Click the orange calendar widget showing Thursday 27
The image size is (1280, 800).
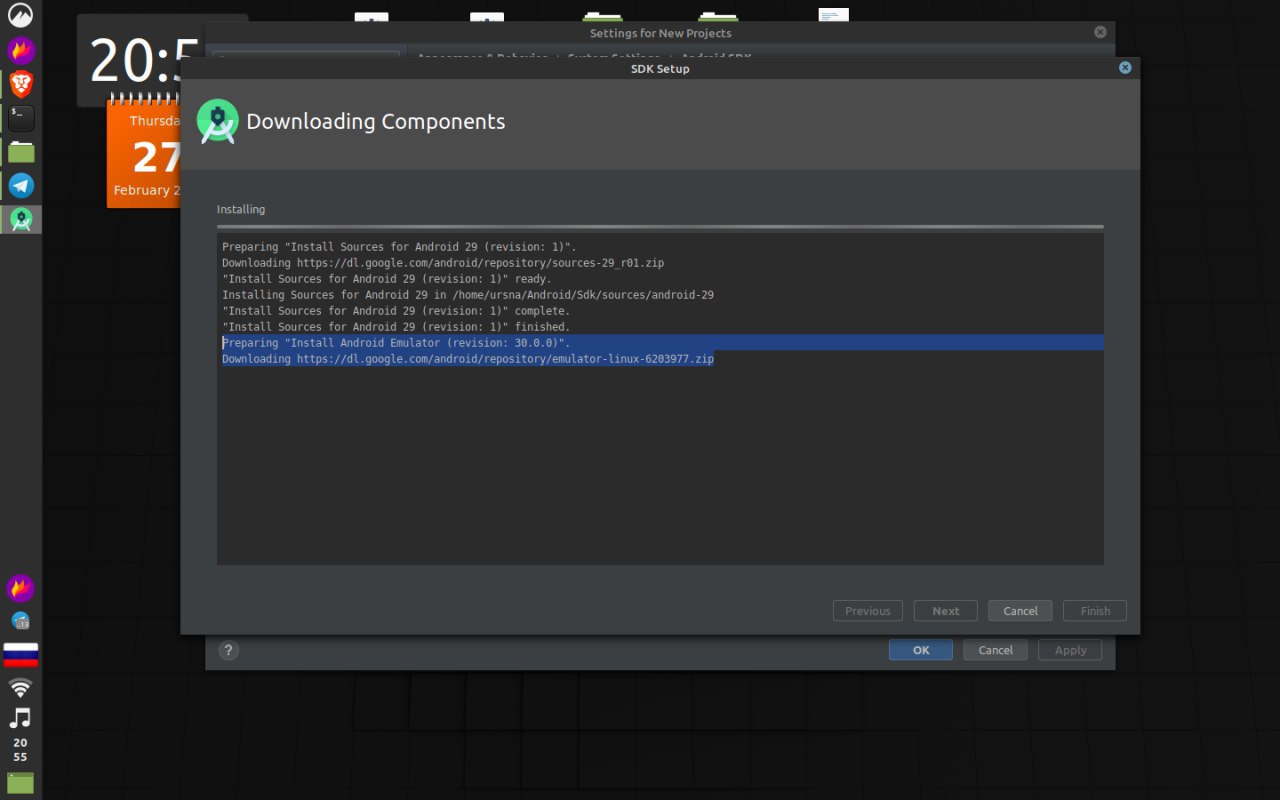[143, 152]
